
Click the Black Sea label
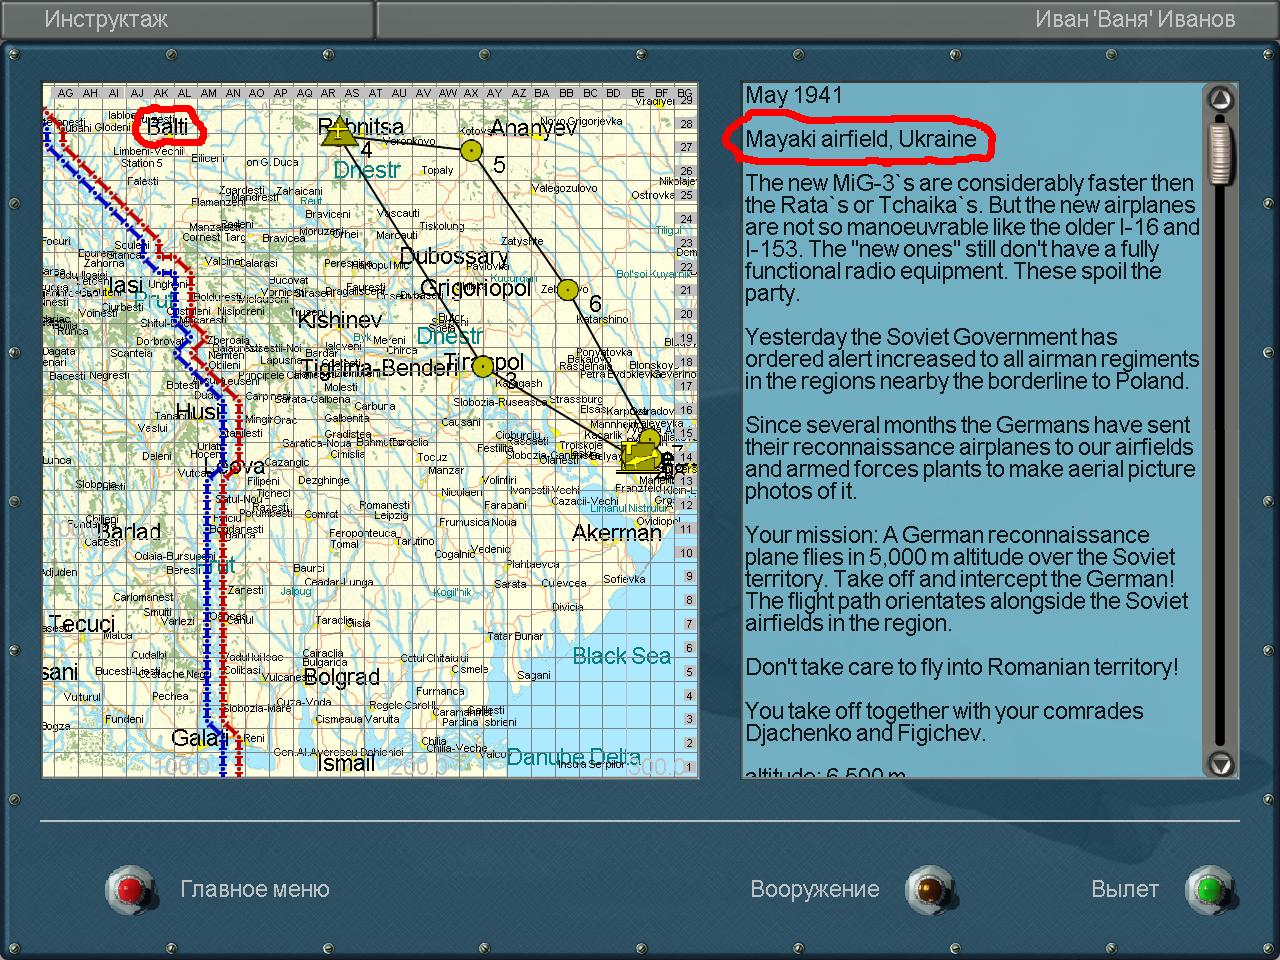(621, 656)
